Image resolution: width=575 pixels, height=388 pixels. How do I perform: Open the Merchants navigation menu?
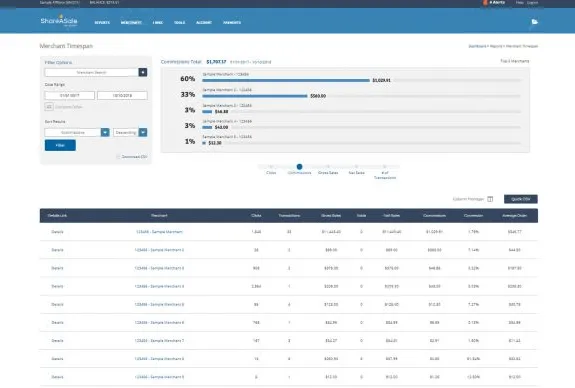coord(131,23)
